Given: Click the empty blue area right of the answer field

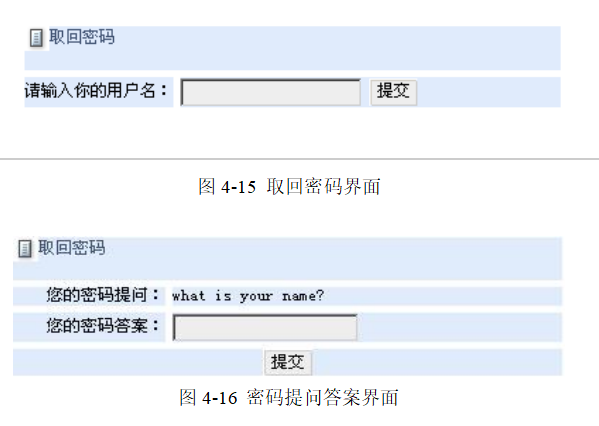Looking at the screenshot, I should coord(460,327).
